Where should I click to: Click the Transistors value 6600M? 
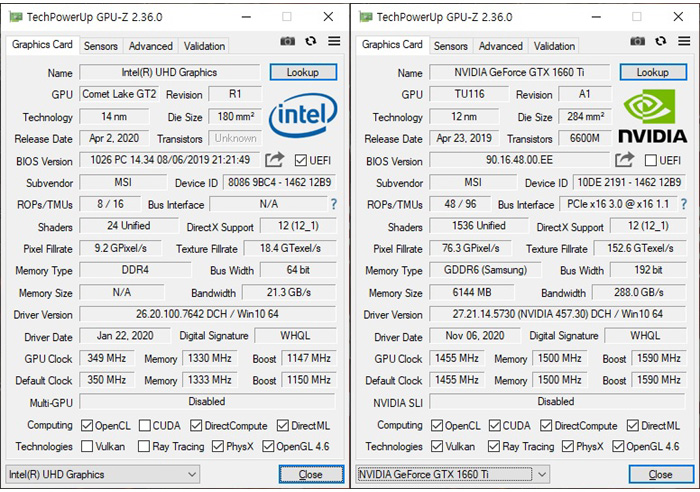pos(585,138)
